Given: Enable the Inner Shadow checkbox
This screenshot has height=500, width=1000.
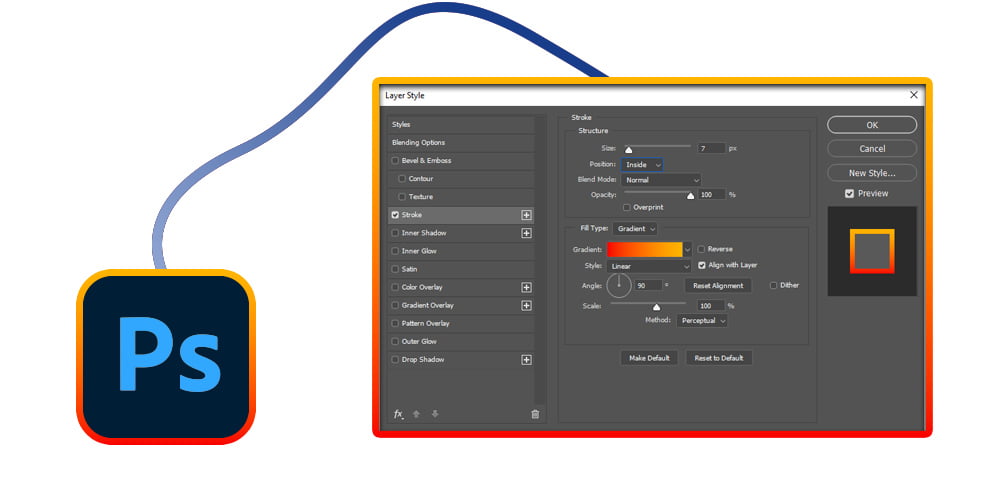Looking at the screenshot, I should [x=395, y=233].
